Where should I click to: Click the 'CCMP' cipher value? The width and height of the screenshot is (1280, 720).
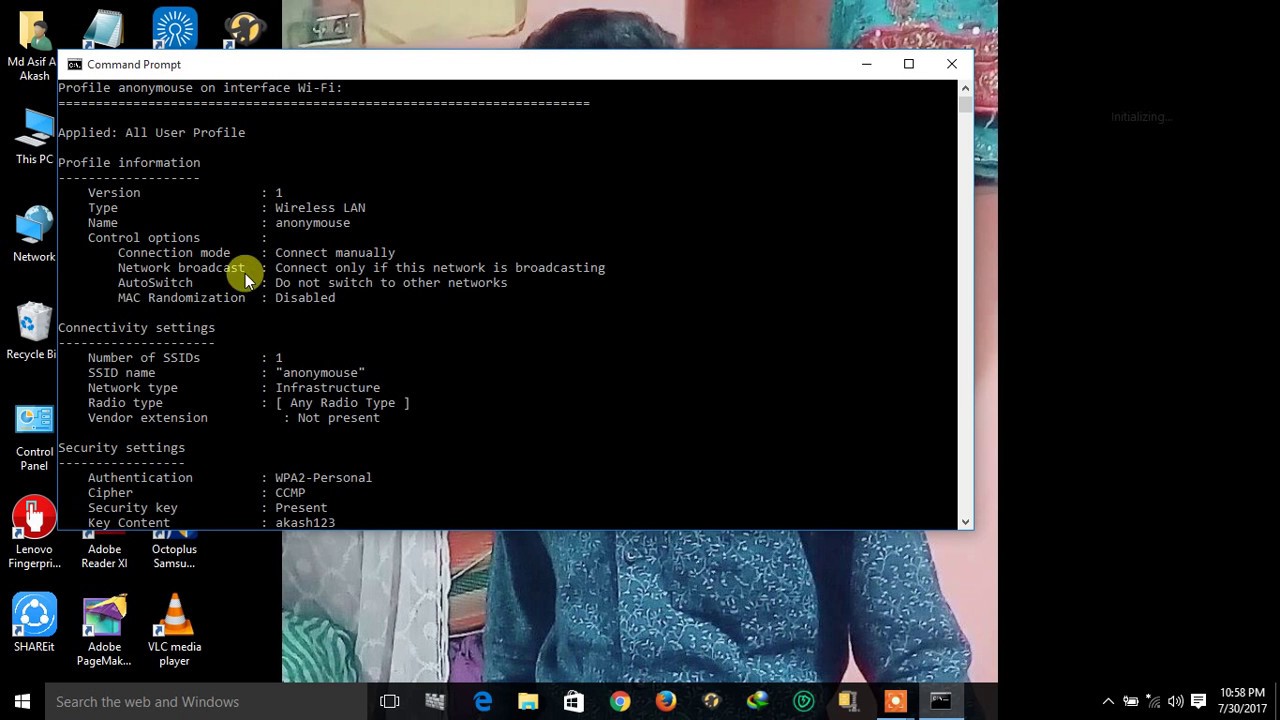click(x=290, y=493)
